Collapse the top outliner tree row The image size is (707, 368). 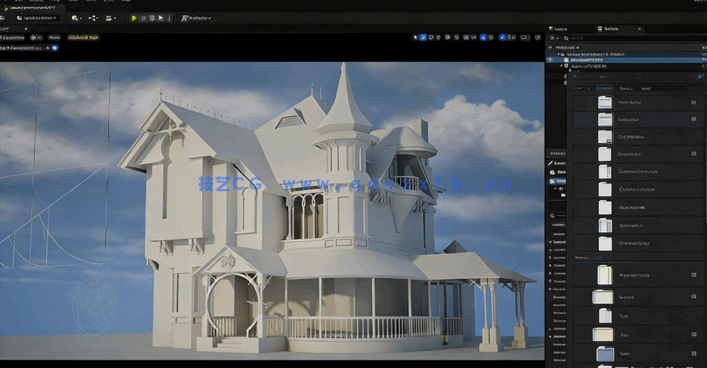[x=559, y=54]
